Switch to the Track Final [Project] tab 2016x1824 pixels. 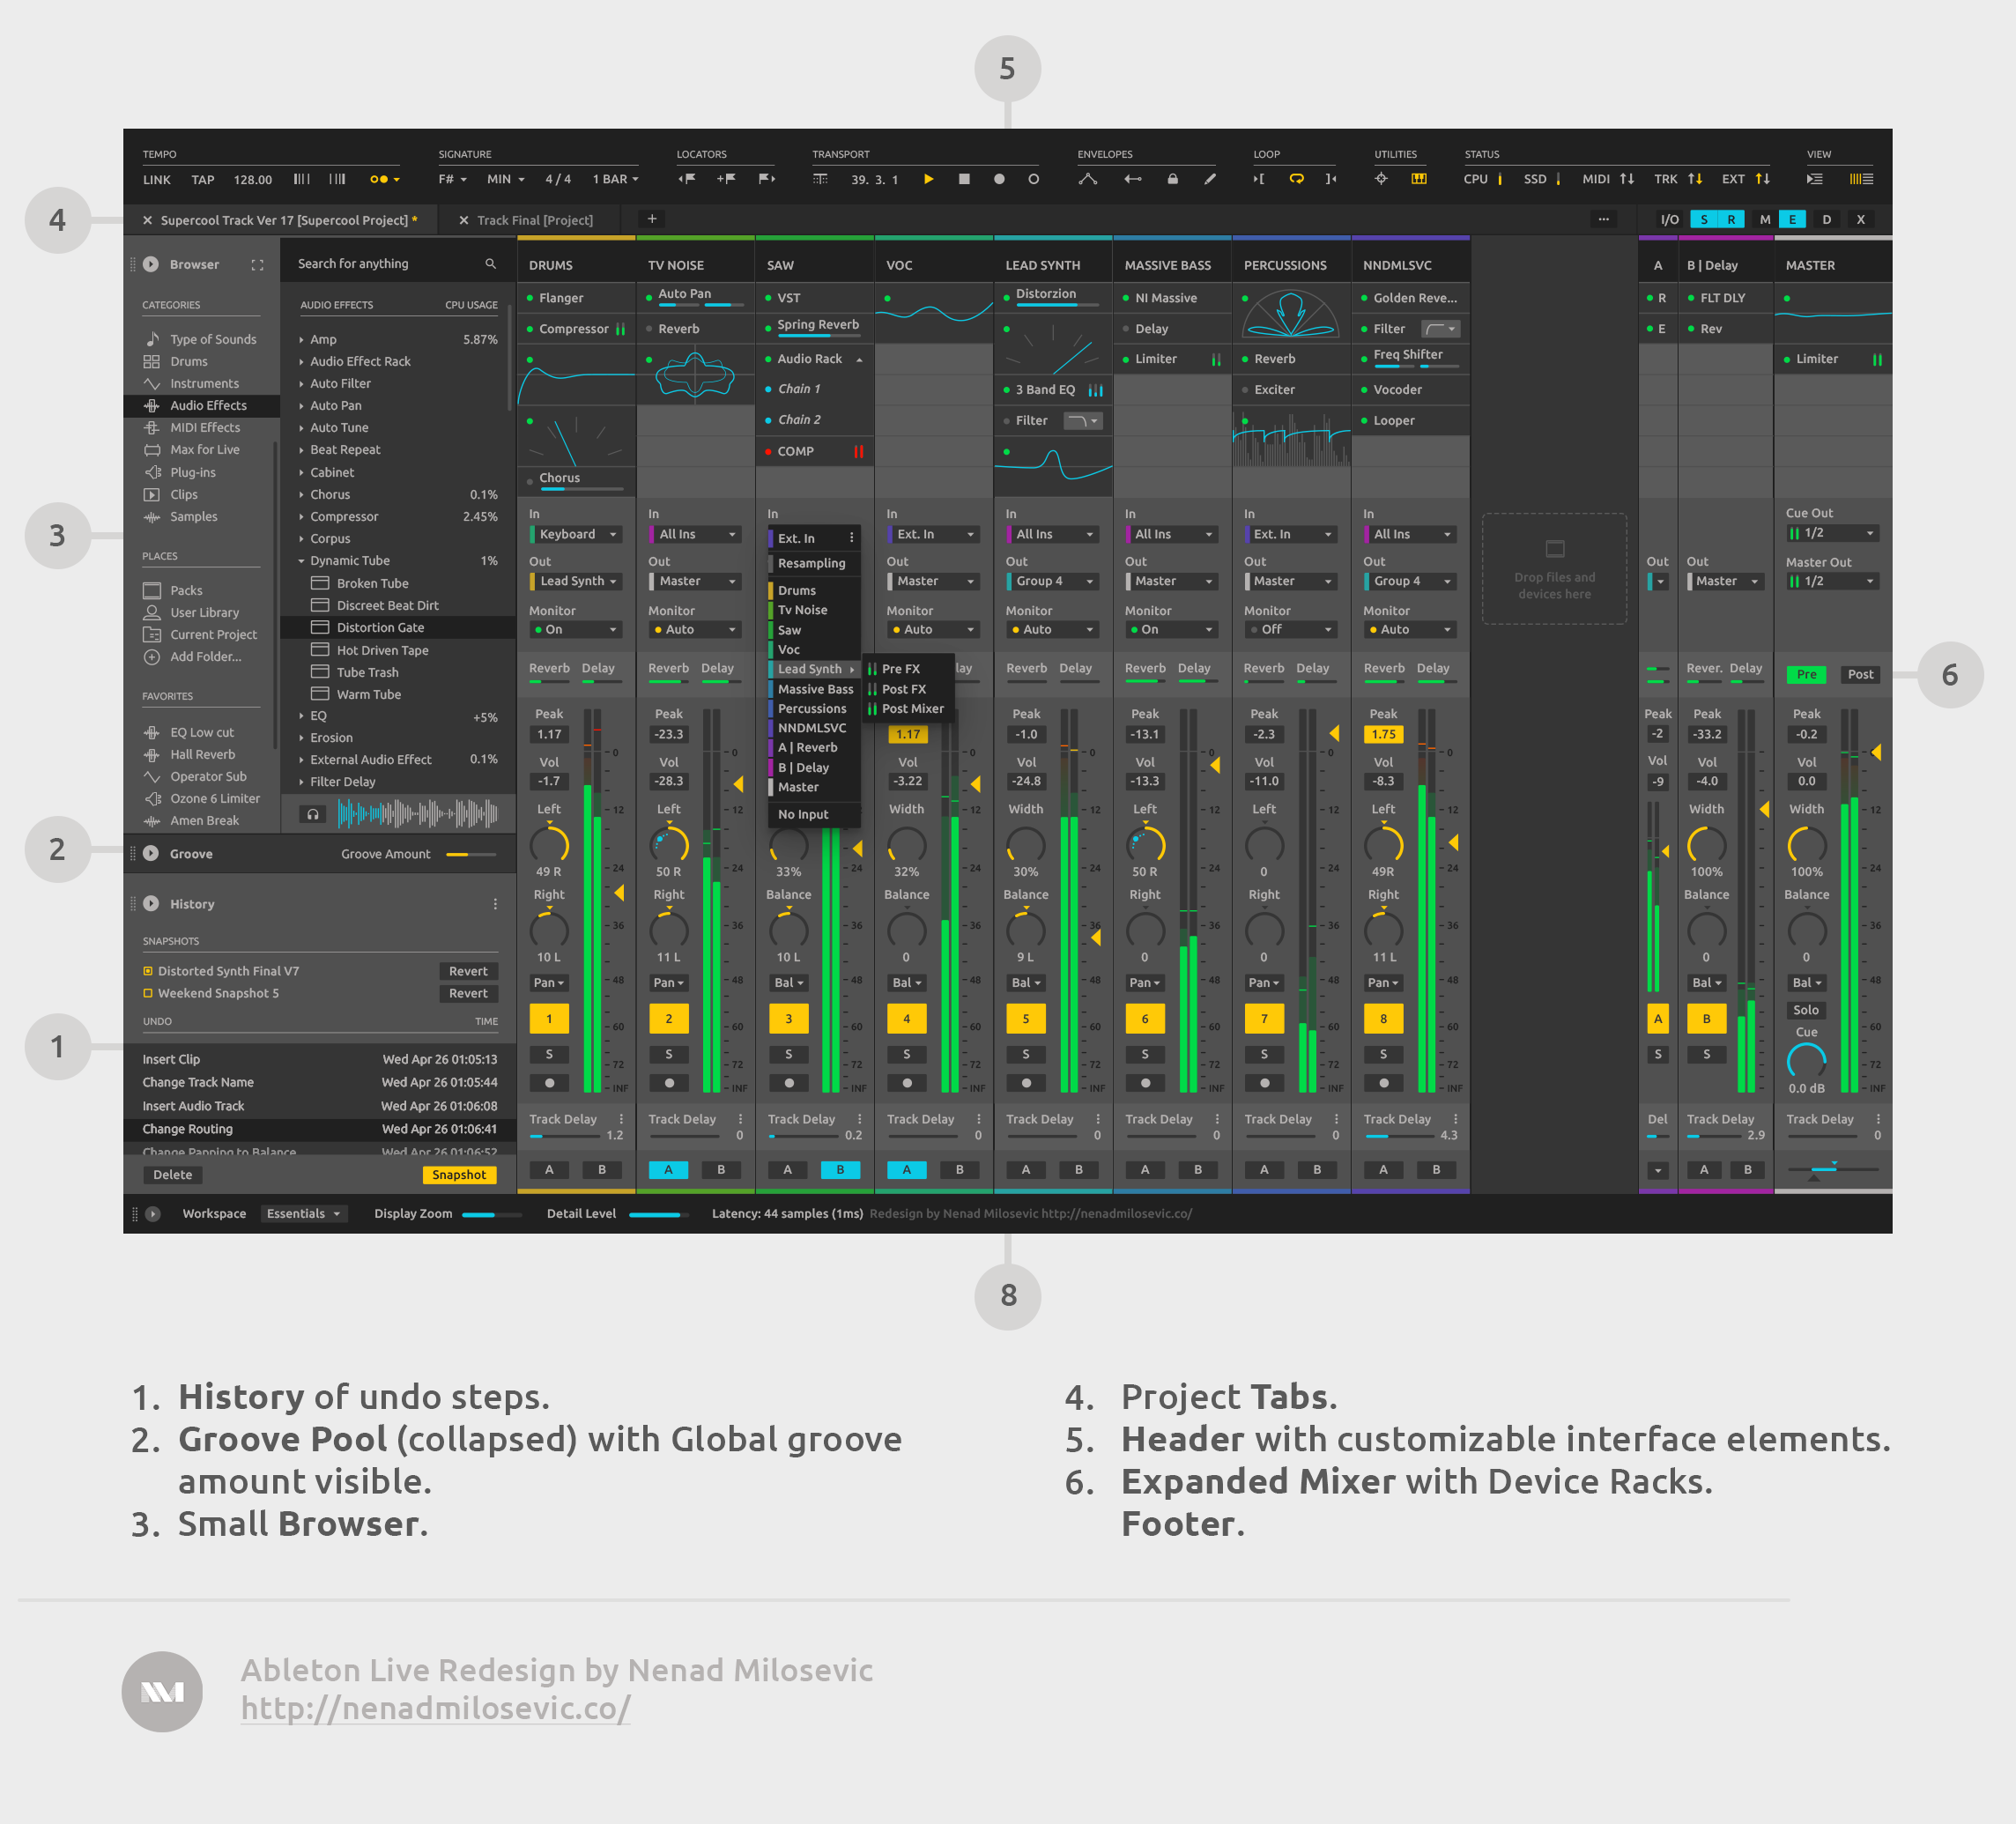pyautogui.click(x=536, y=219)
